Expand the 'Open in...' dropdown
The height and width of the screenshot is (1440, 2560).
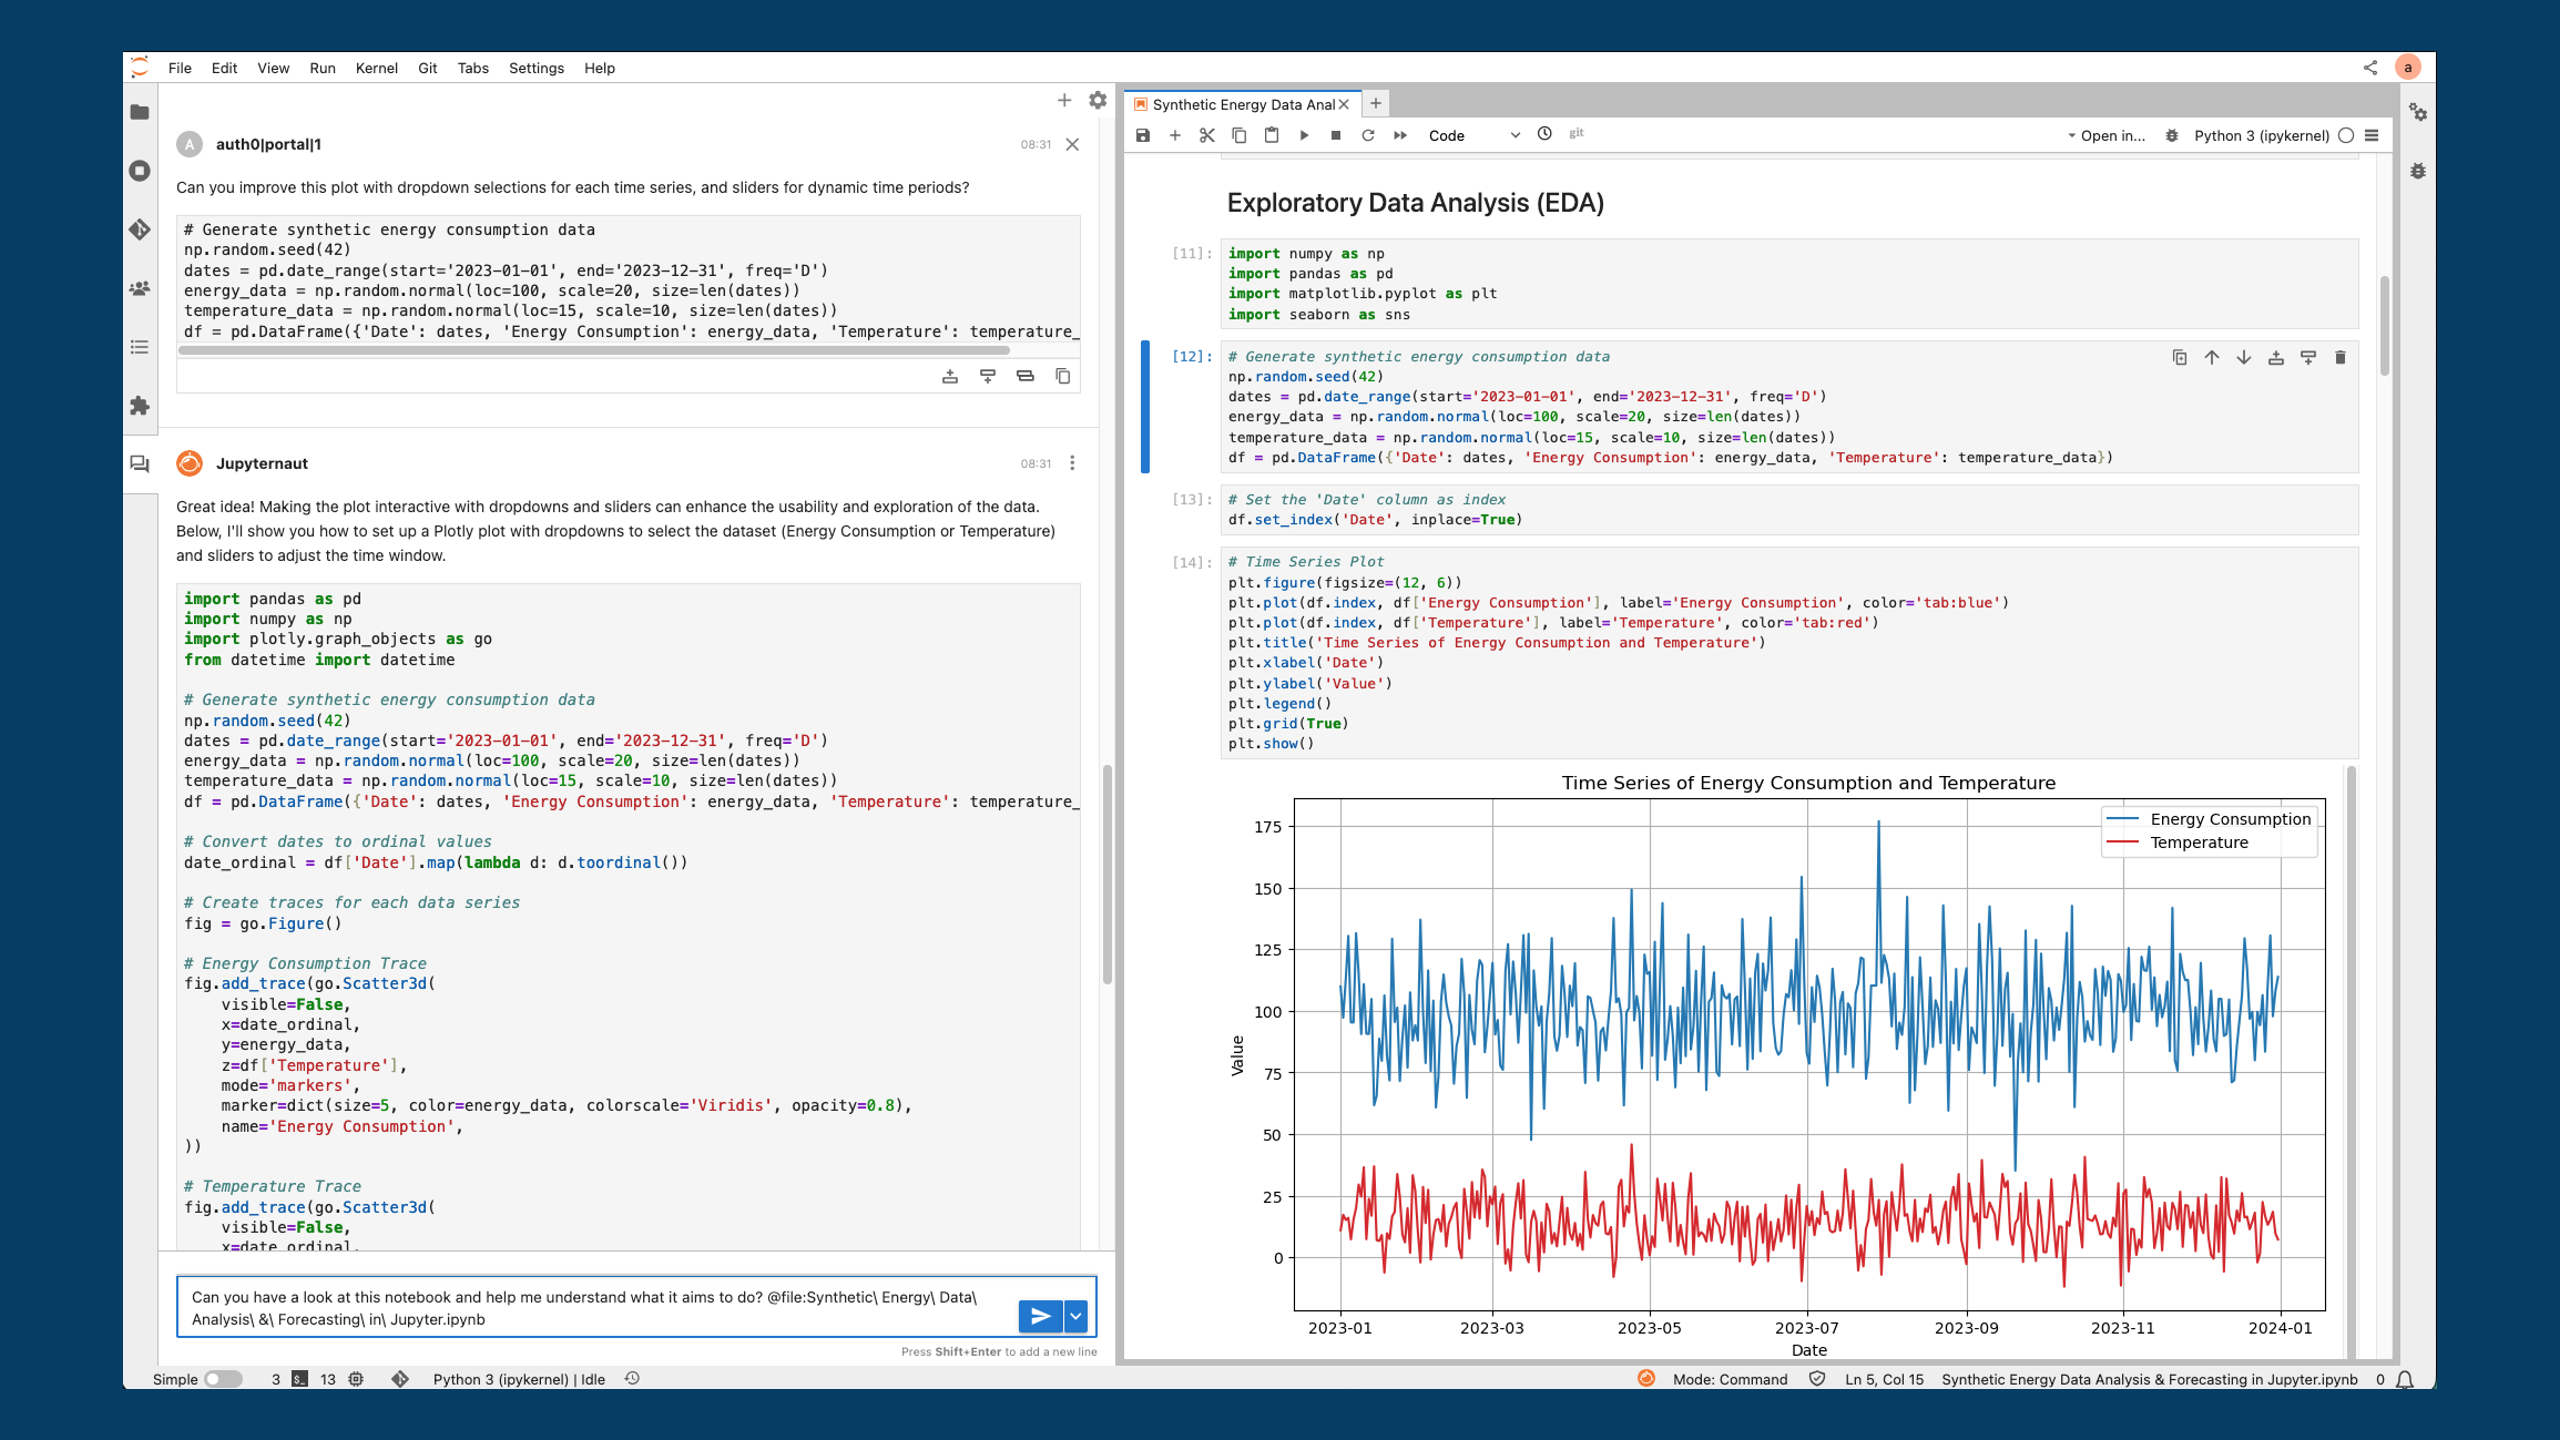[2107, 135]
